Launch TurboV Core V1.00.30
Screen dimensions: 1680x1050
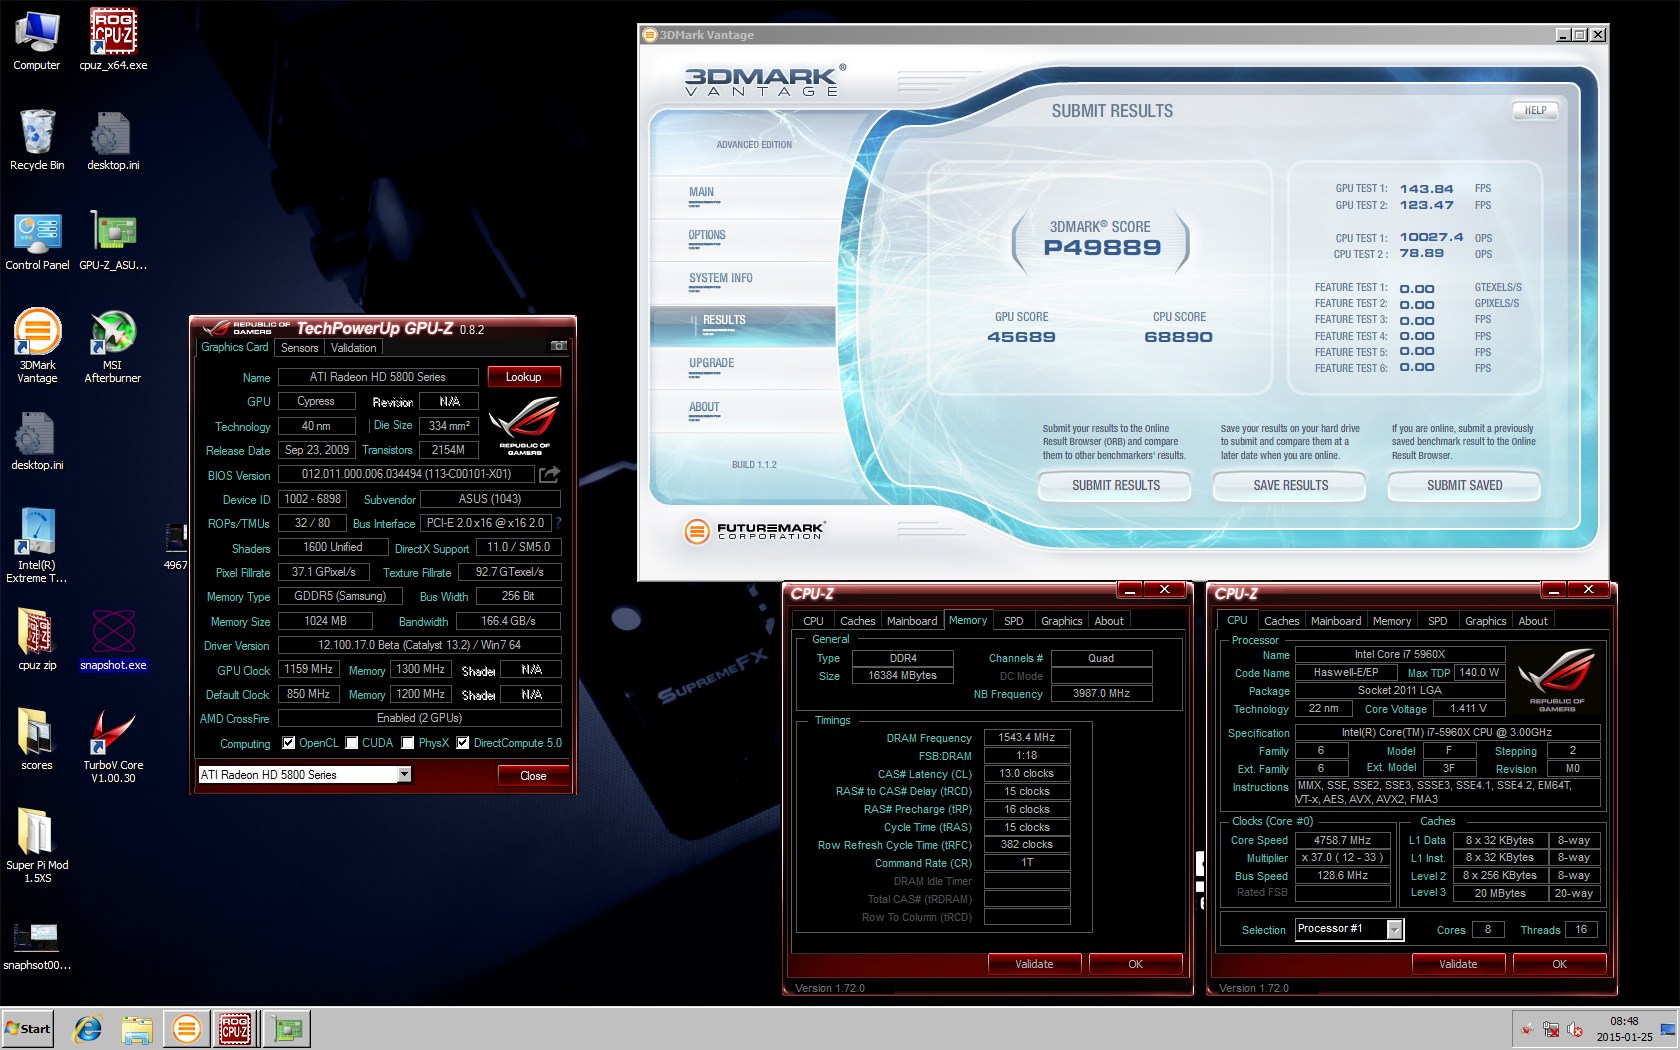pos(113,746)
